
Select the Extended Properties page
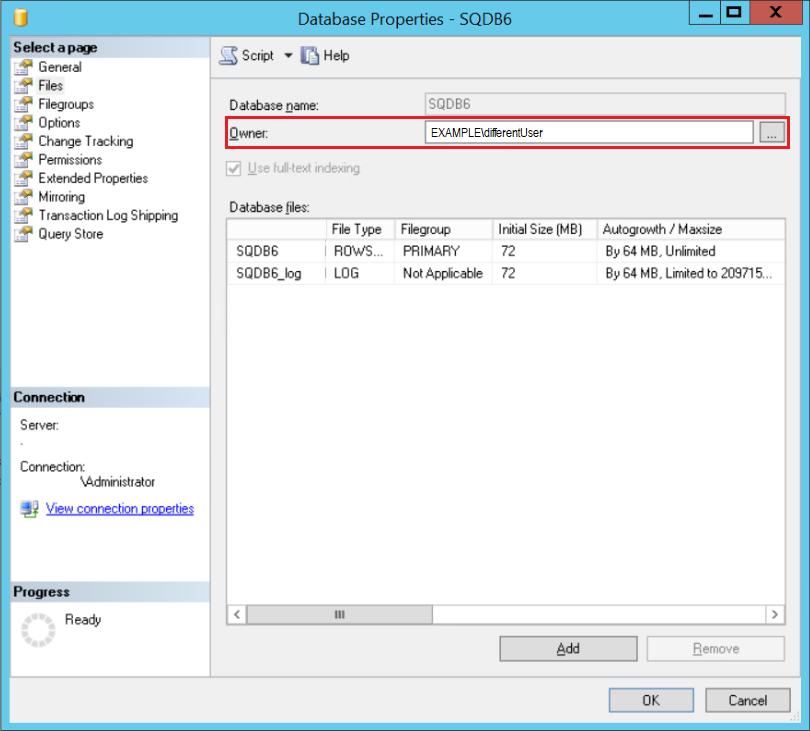coord(93,178)
